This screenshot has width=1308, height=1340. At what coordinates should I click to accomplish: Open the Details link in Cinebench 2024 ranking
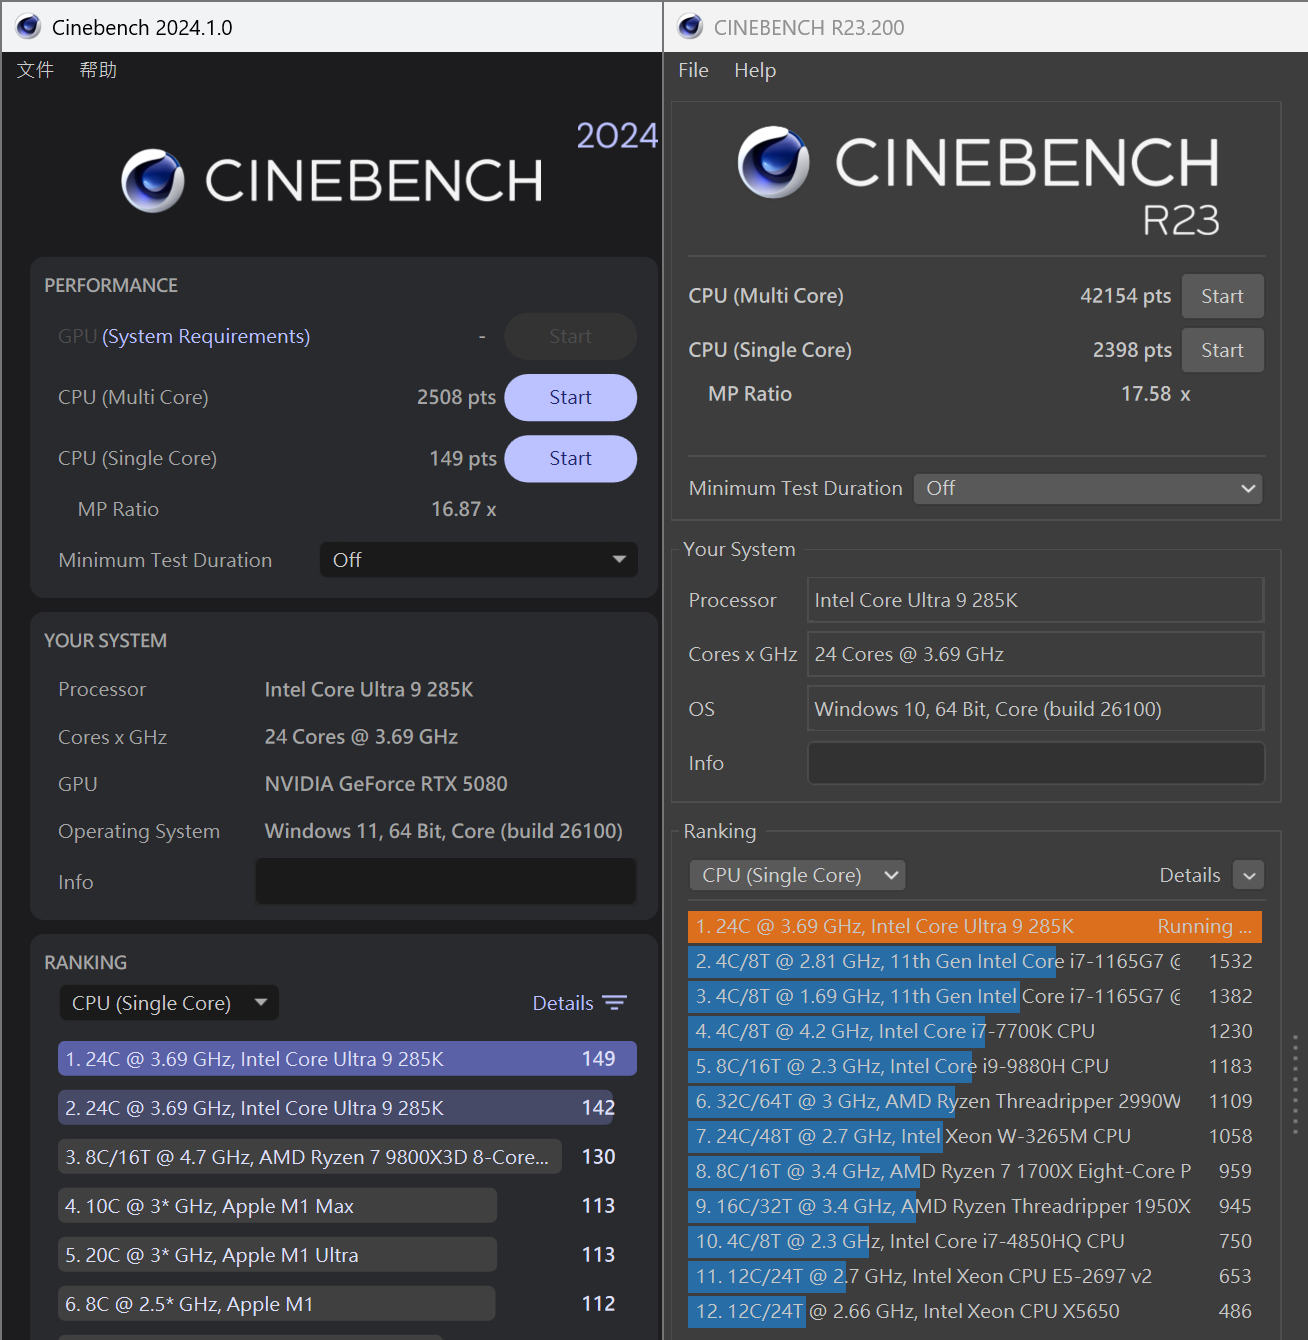(562, 1003)
